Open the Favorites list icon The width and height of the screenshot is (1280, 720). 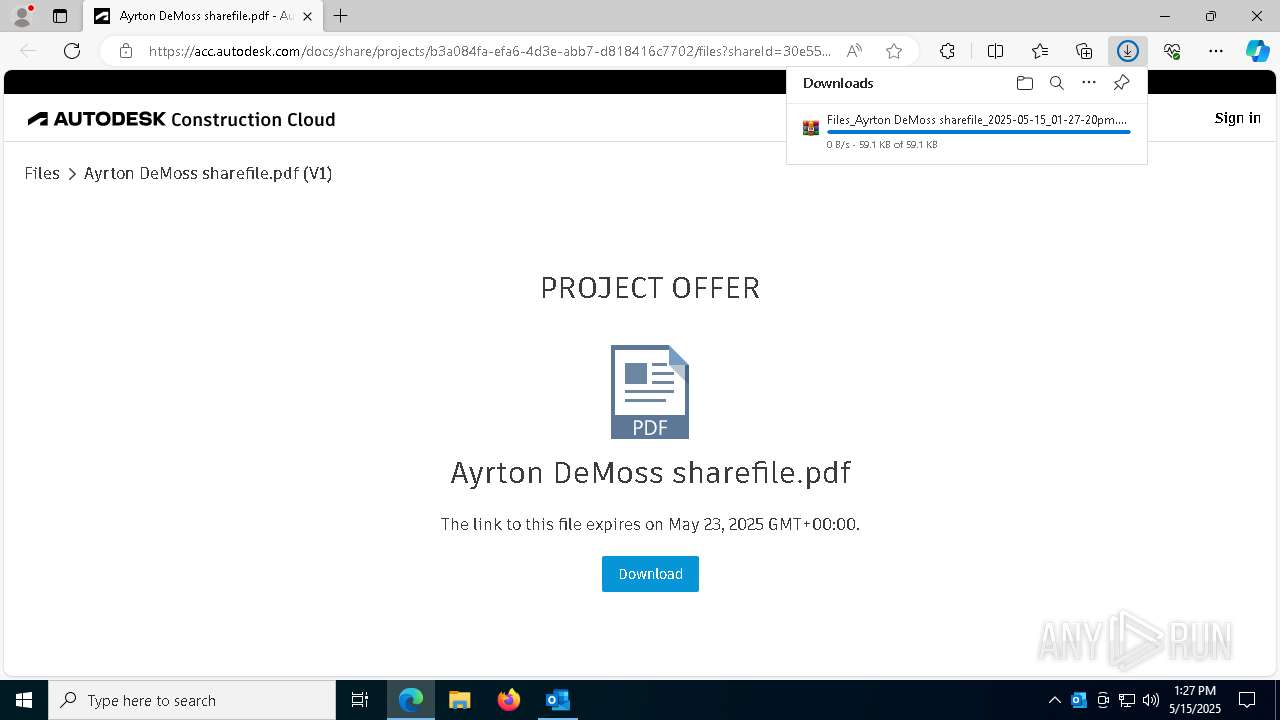tap(1040, 51)
